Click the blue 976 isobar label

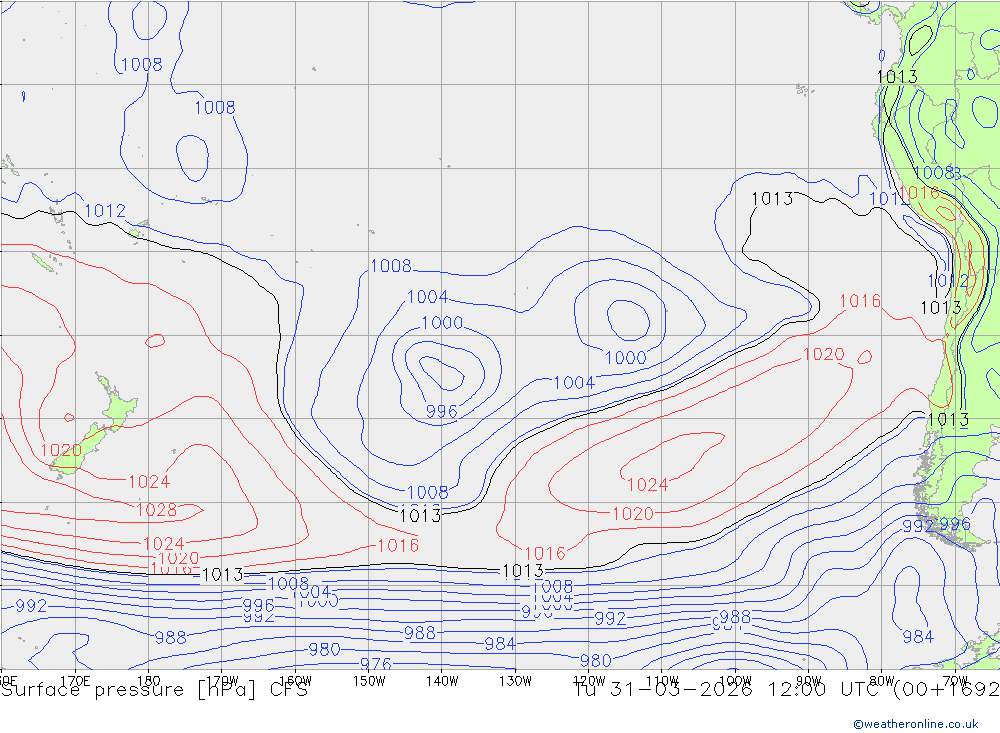(376, 664)
